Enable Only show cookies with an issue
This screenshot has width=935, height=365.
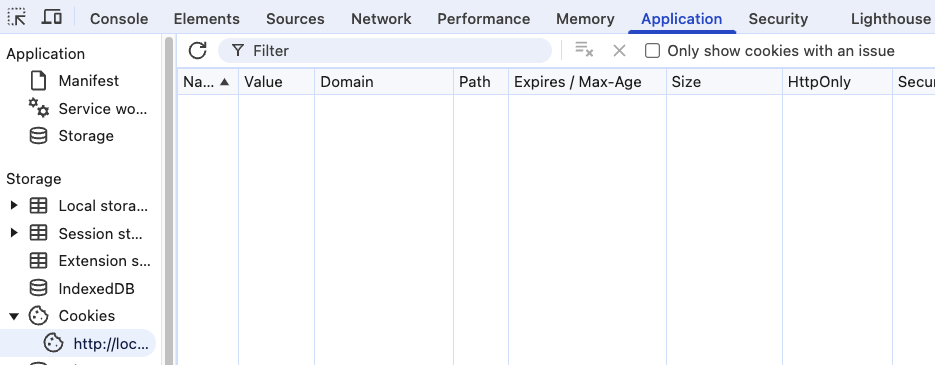pyautogui.click(x=652, y=51)
